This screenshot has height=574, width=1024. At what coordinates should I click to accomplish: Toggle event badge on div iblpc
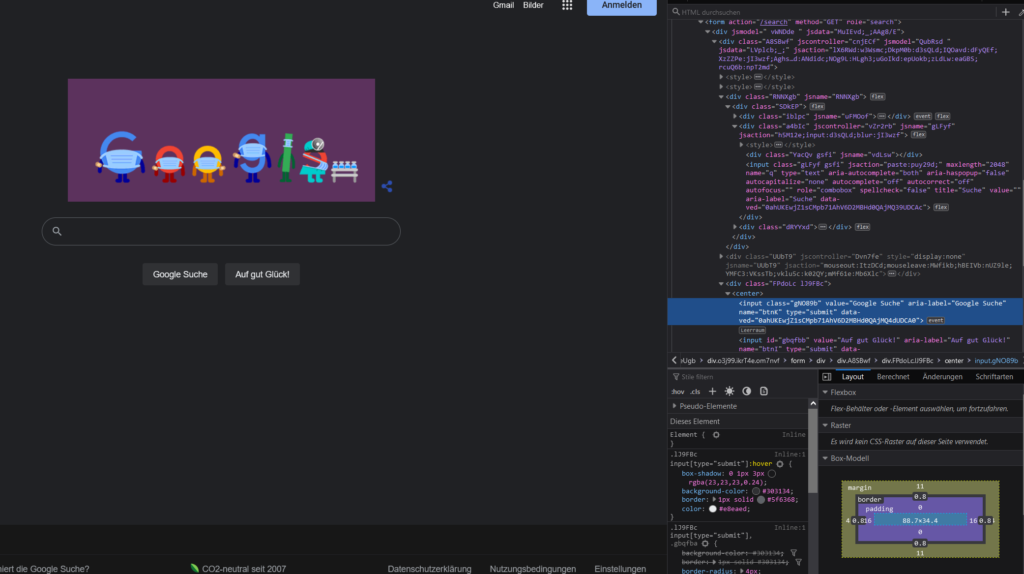[922, 116]
